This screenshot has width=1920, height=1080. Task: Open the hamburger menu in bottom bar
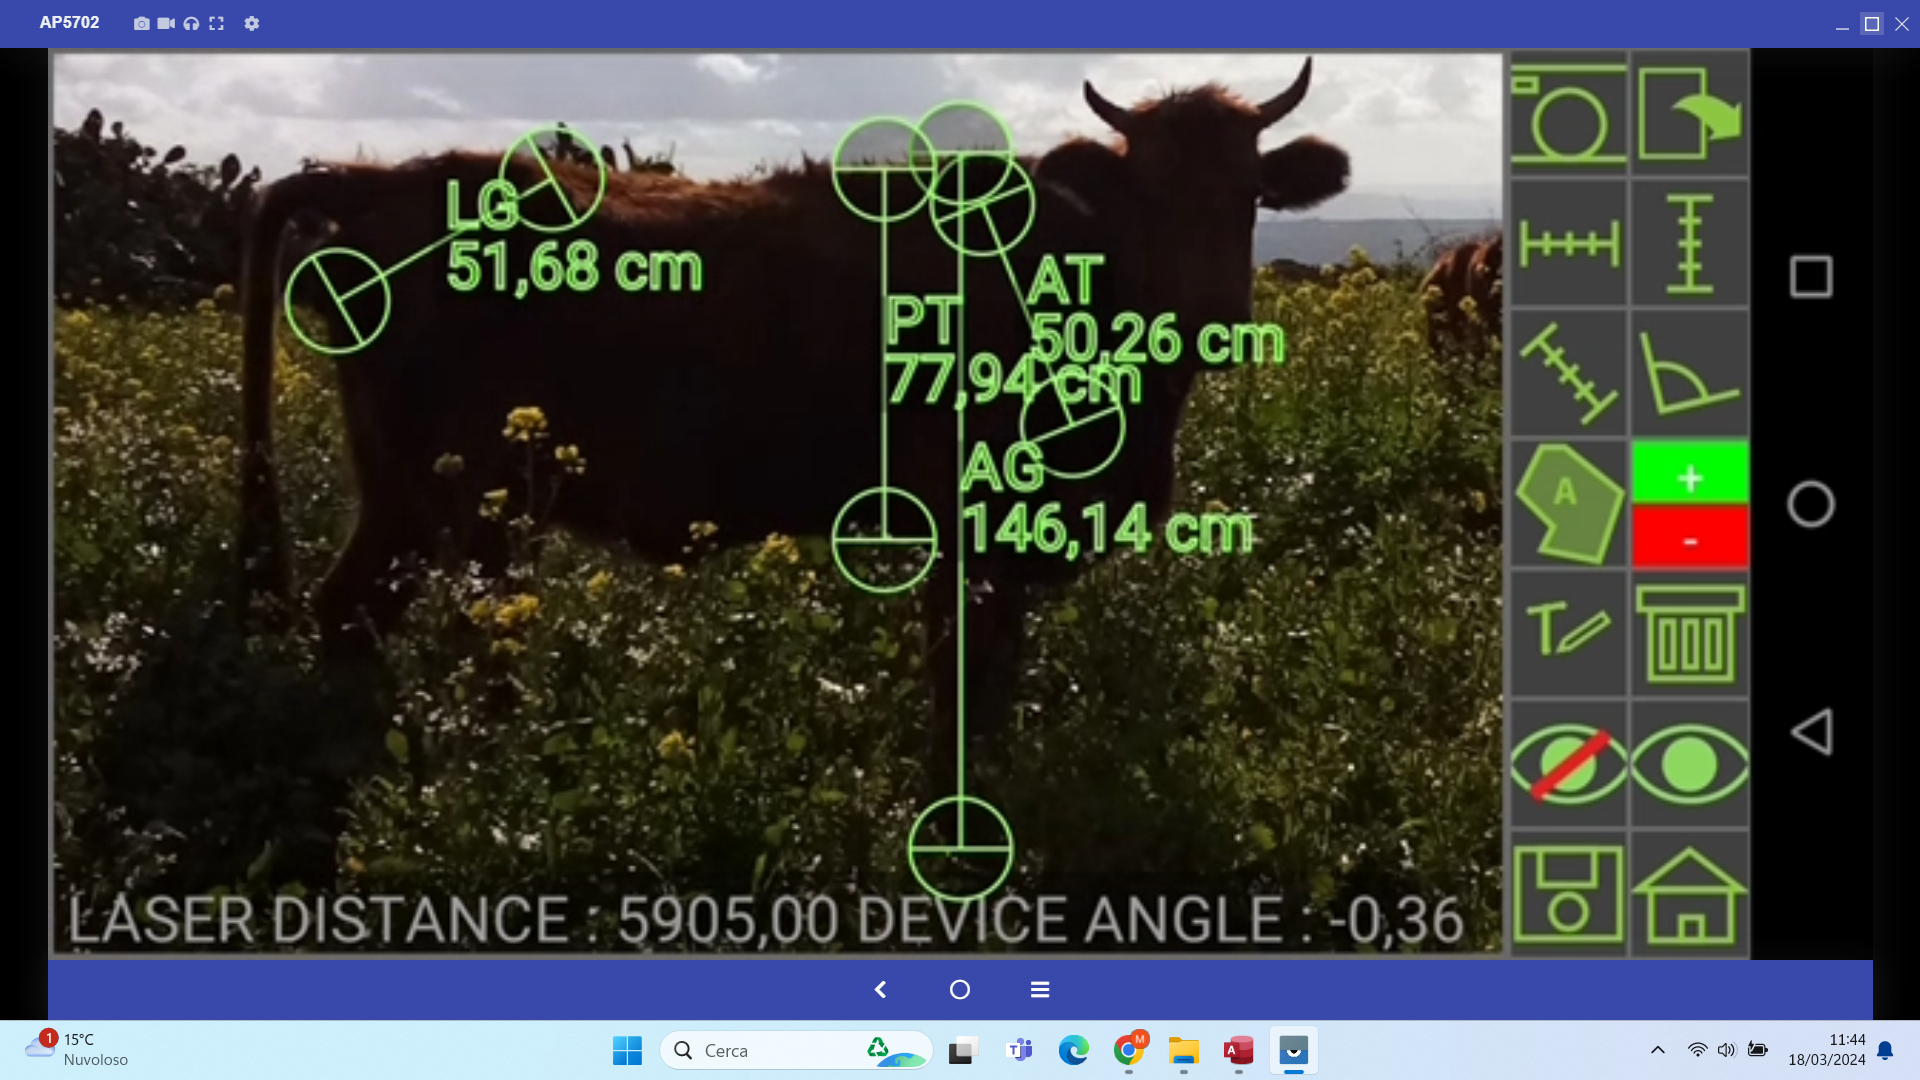tap(1040, 989)
